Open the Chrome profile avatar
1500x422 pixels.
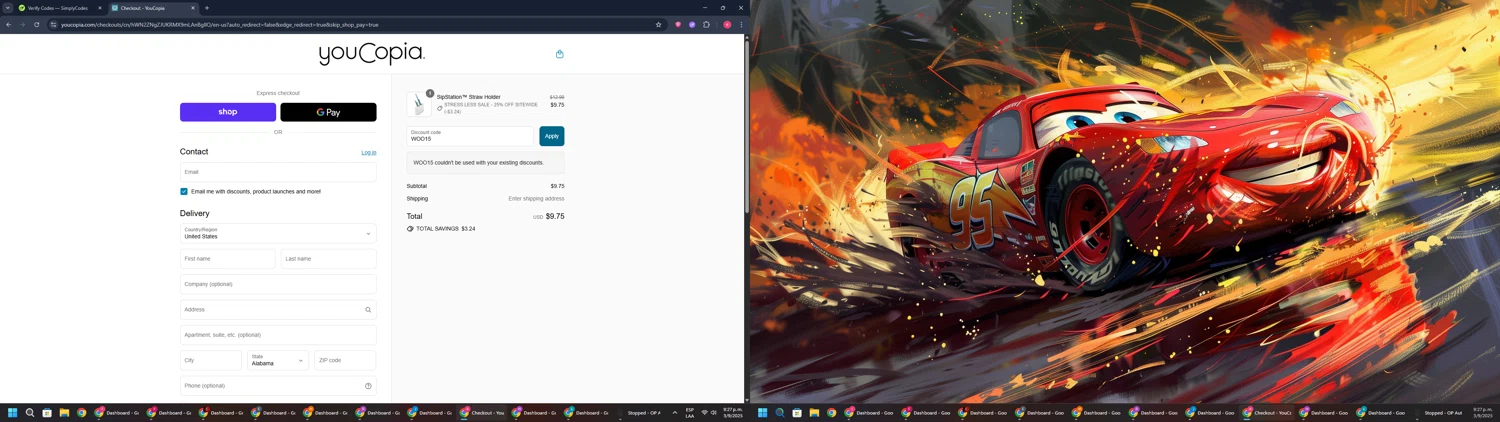pos(727,24)
